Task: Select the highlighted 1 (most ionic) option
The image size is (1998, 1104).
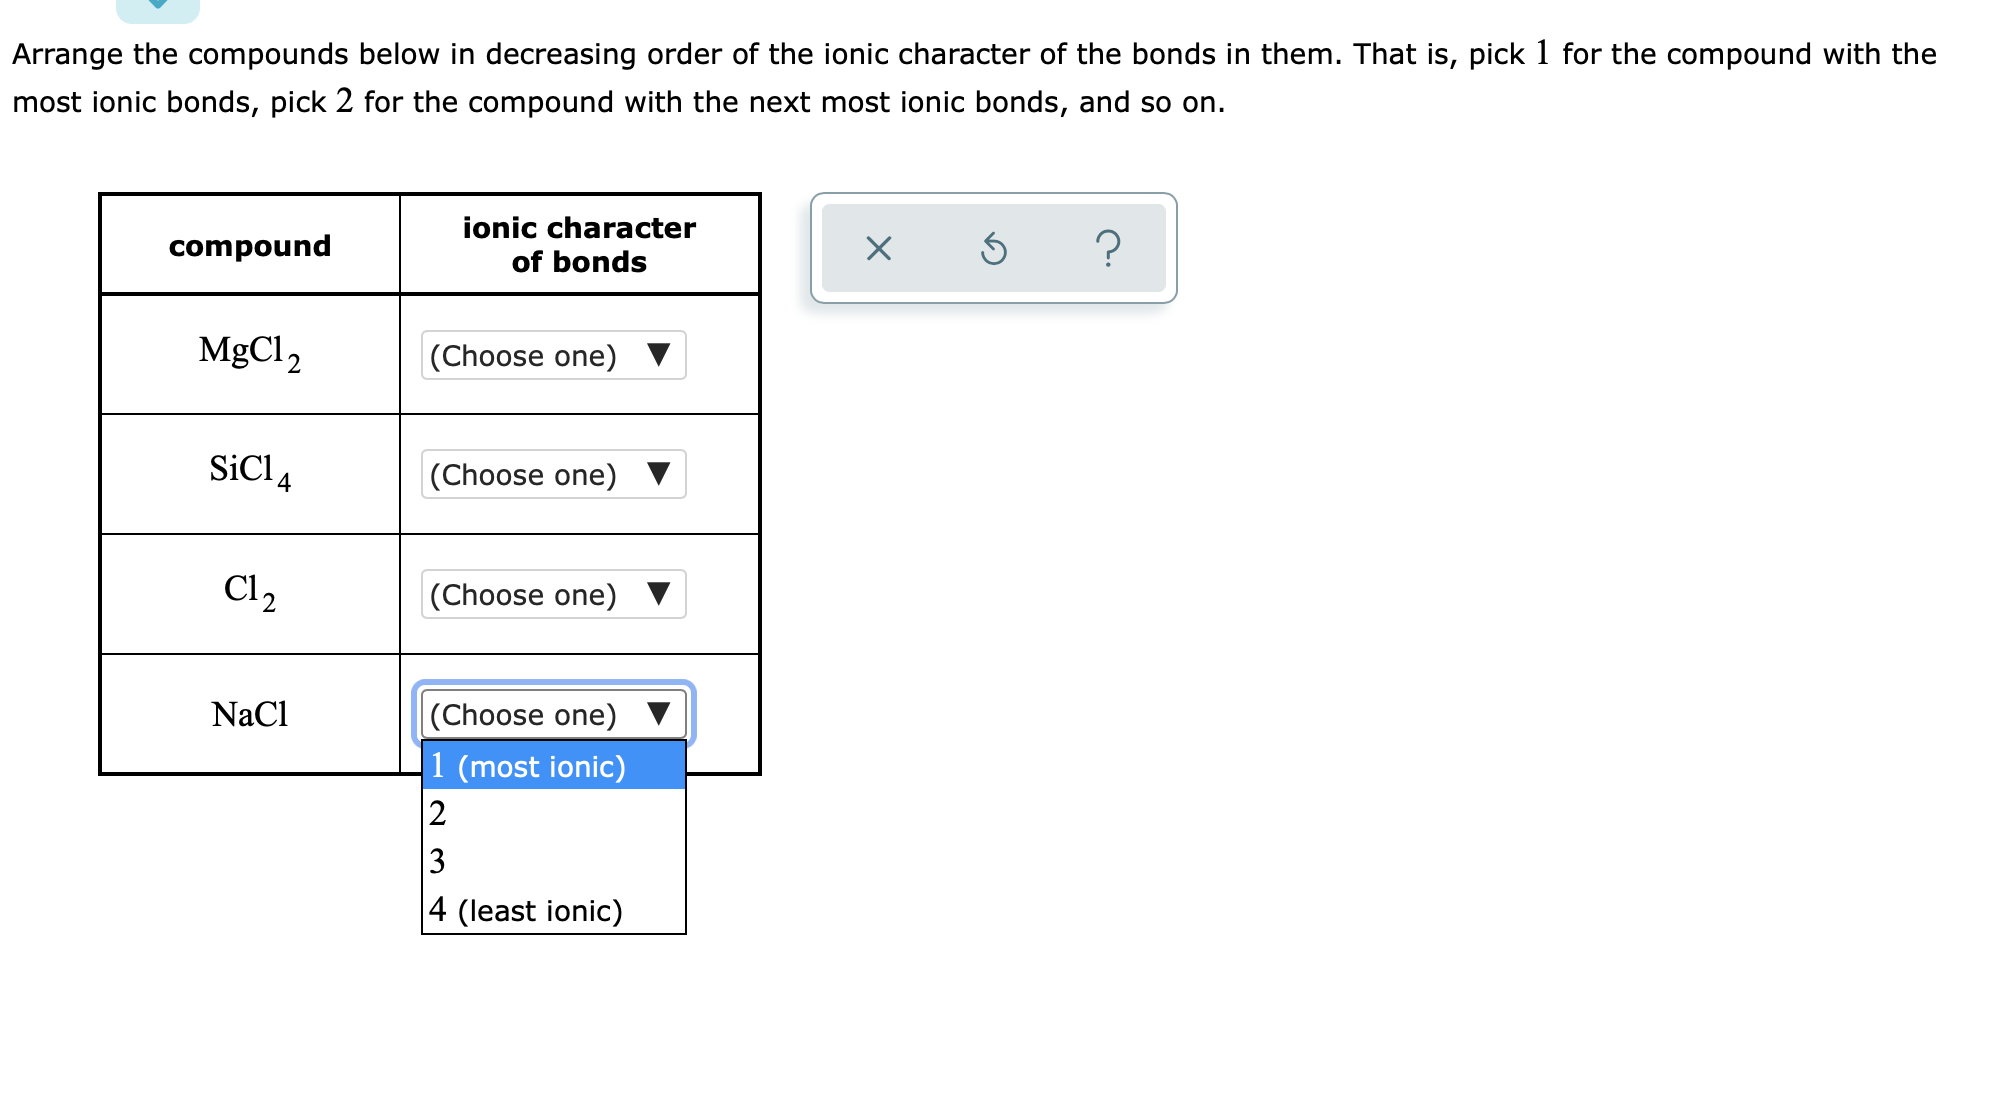Action: pos(527,766)
